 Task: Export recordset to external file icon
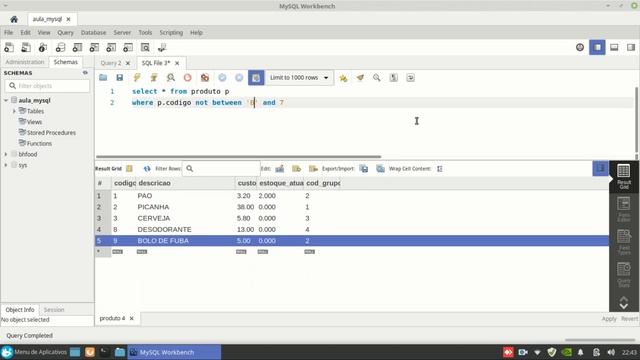[364, 169]
